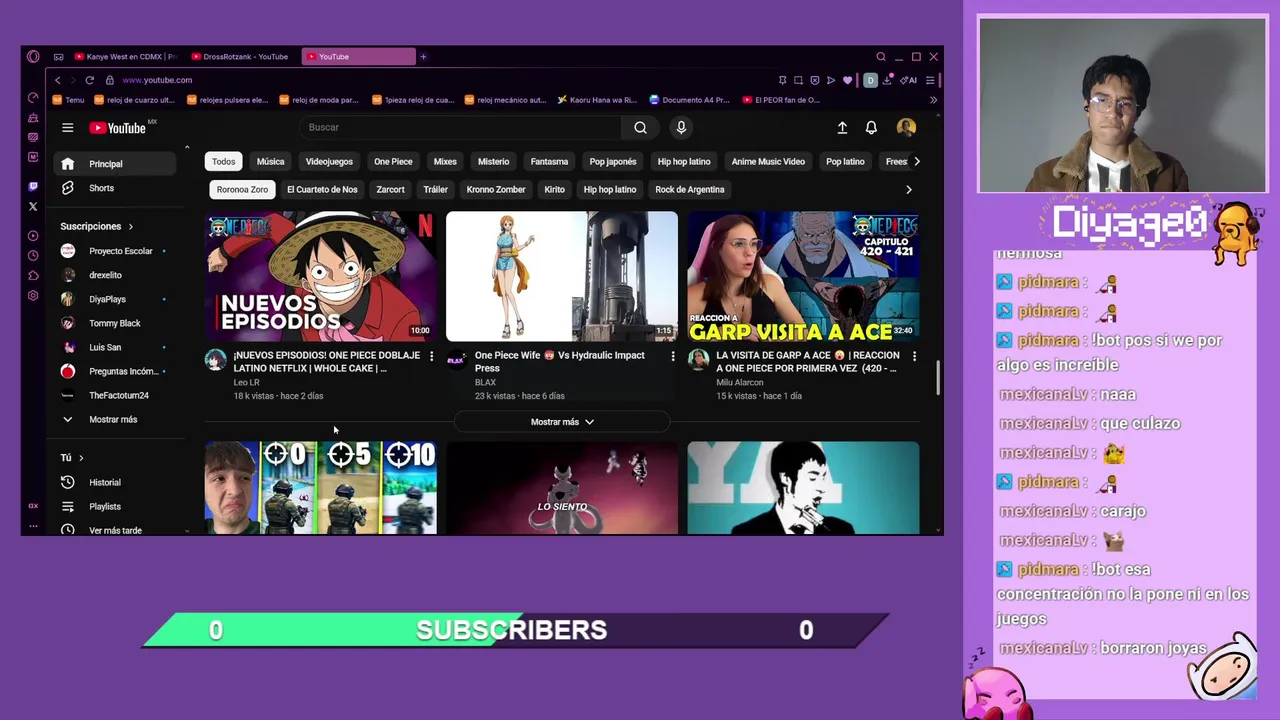Open Shorts in the YouTube sidebar
Screen dimensions: 1280x720
coord(117,188)
